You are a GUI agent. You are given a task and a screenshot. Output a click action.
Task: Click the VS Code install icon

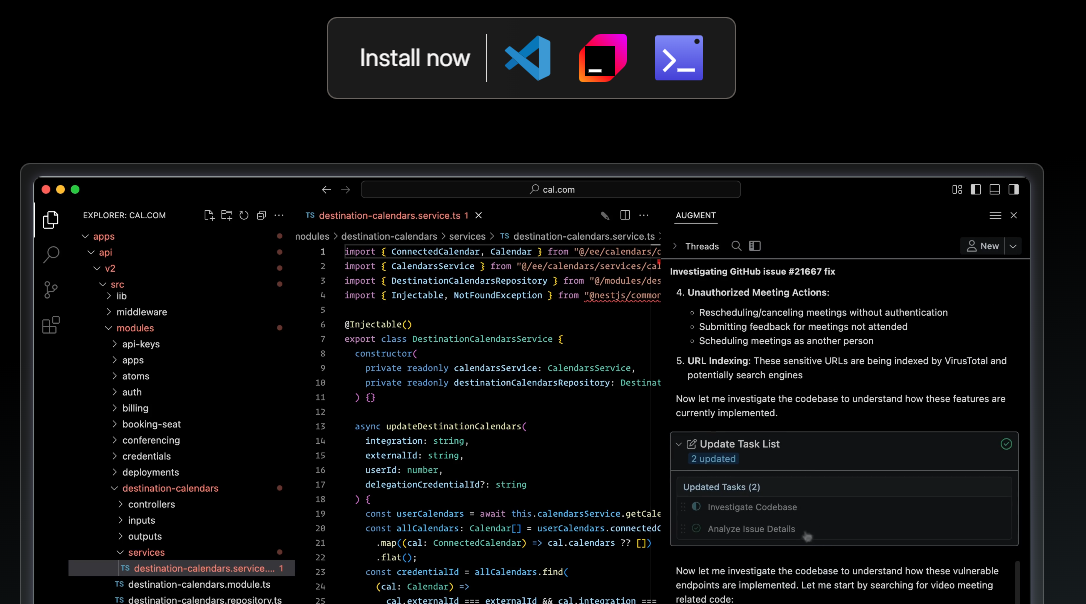pyautogui.click(x=527, y=58)
